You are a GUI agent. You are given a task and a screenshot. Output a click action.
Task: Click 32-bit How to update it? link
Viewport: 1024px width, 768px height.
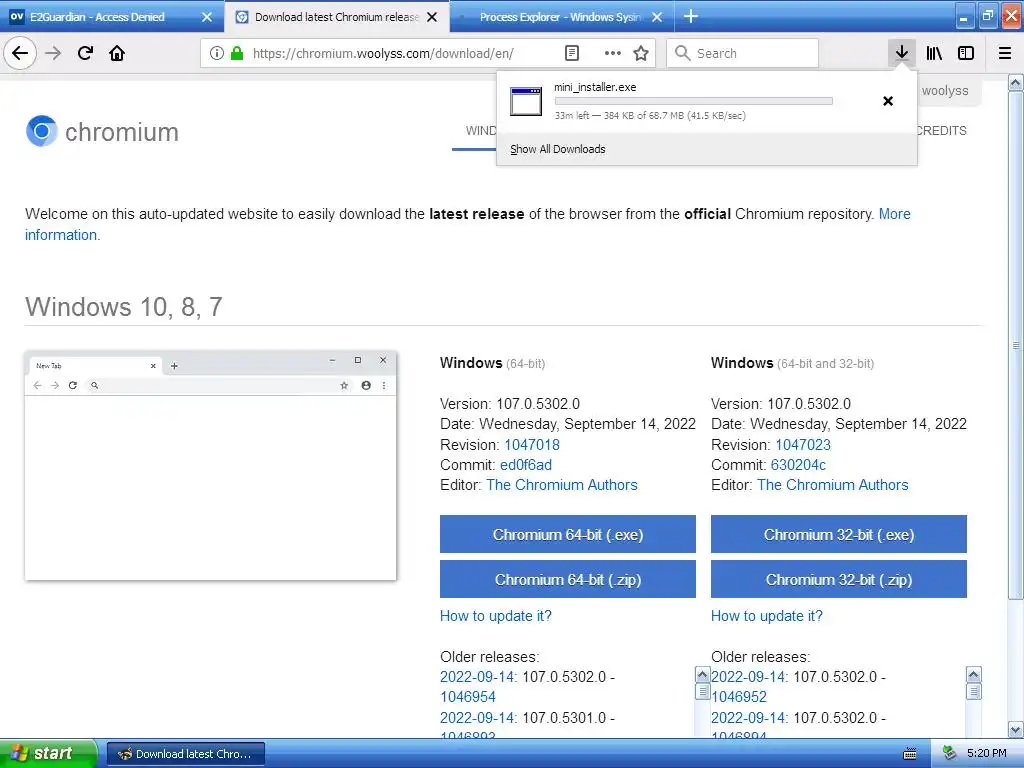pos(767,616)
